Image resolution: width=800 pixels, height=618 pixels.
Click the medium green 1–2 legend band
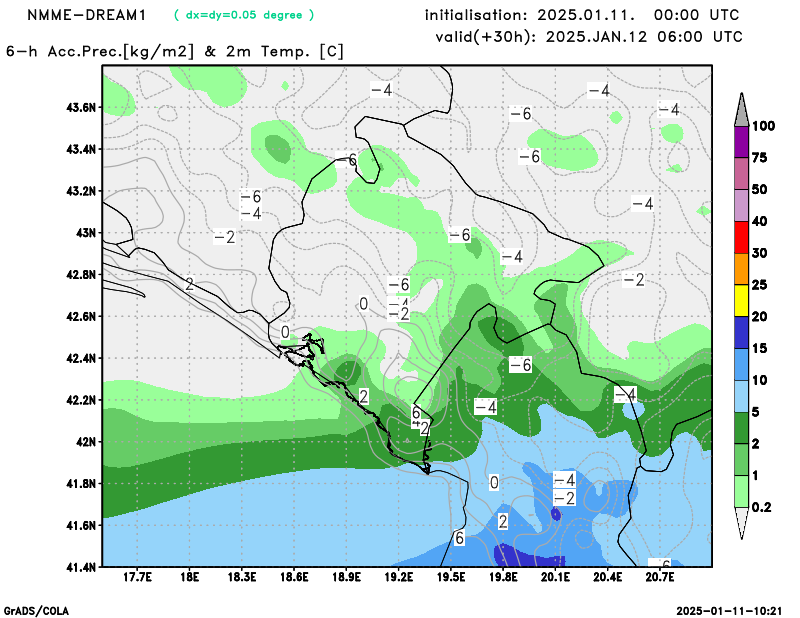741,460
